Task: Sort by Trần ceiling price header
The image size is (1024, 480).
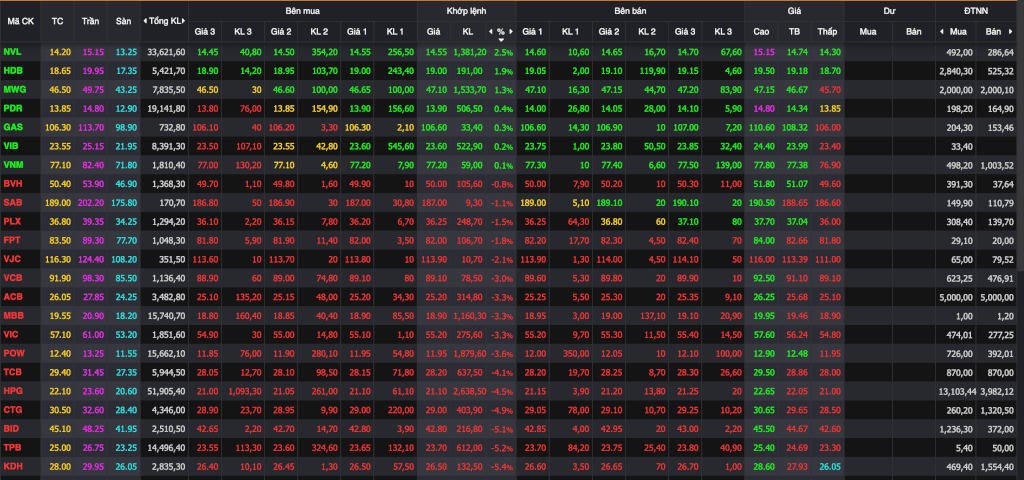Action: tap(91, 21)
